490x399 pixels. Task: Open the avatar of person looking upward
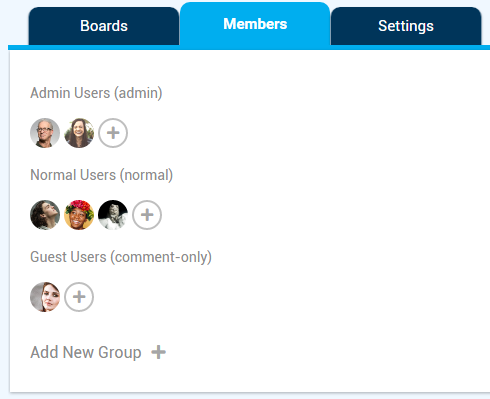coord(45,215)
